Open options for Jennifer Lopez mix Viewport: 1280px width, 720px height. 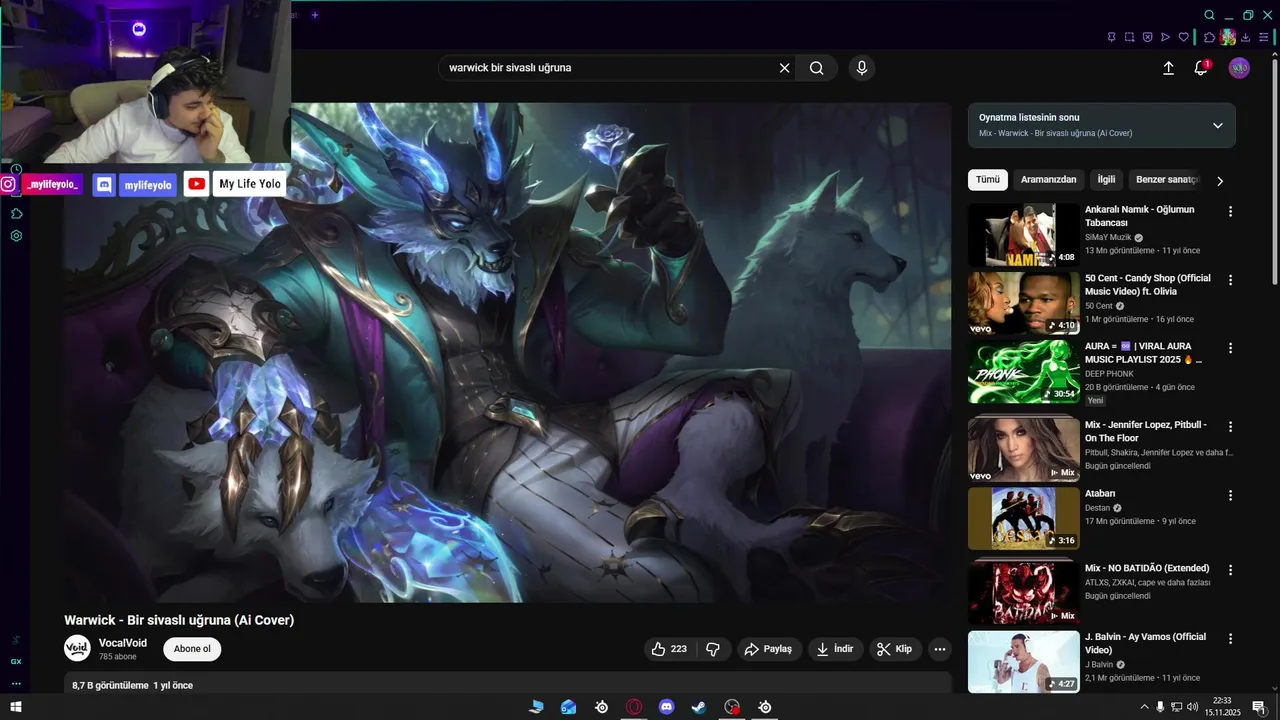tap(1231, 427)
